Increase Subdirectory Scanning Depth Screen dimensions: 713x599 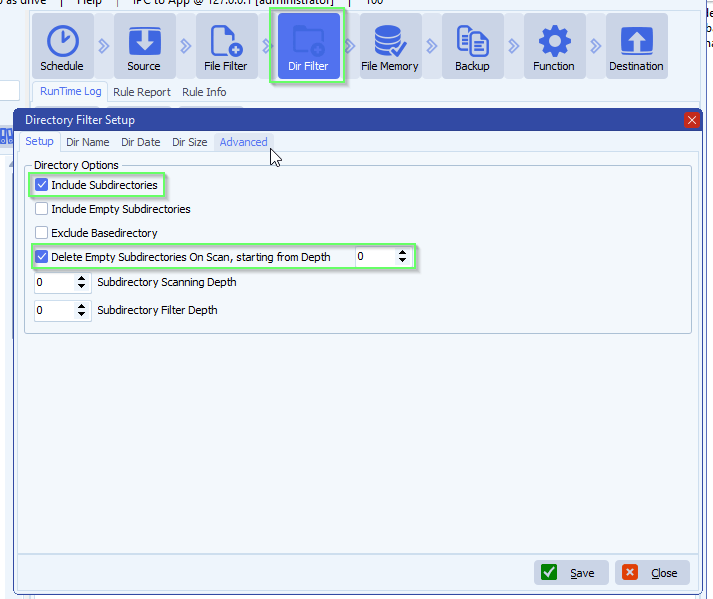[81, 278]
